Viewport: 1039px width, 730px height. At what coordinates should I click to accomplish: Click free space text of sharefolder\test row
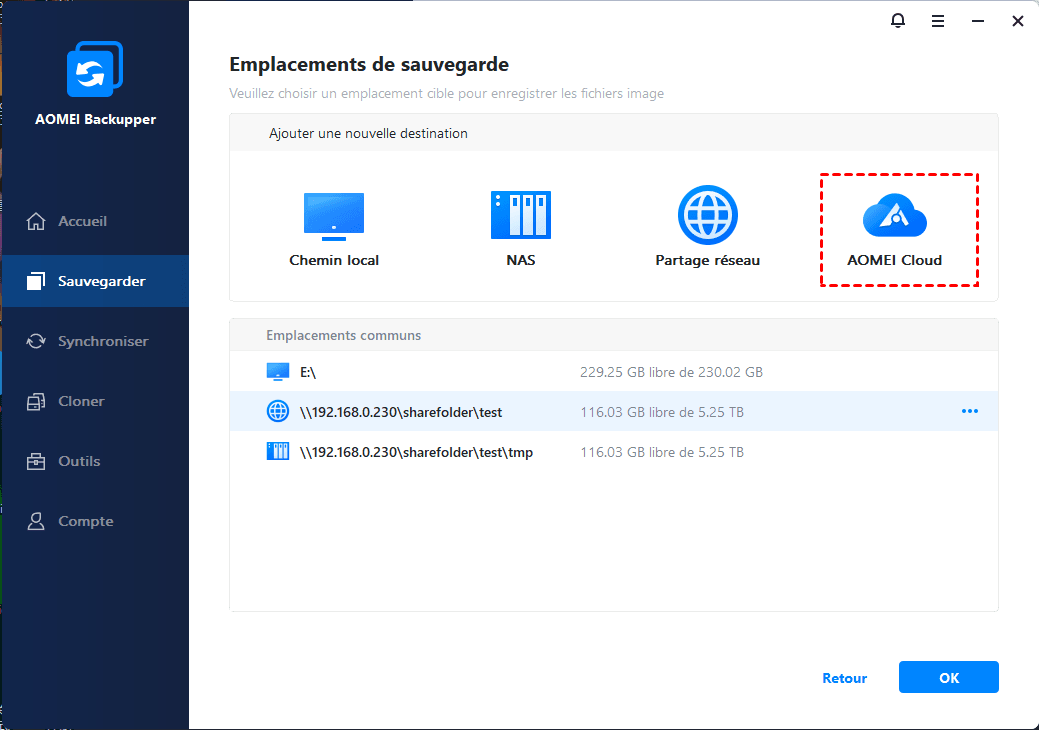click(x=662, y=412)
